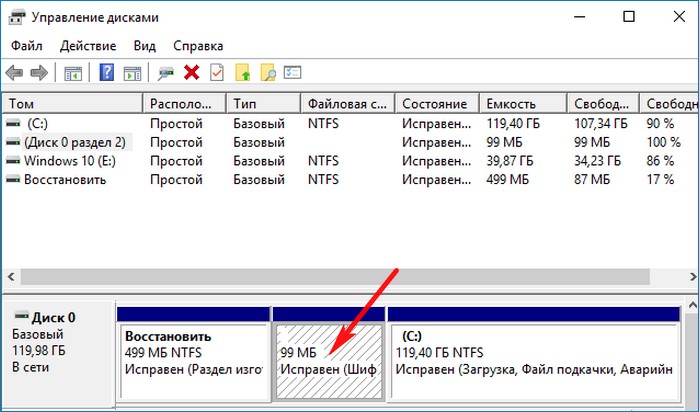Sort by the Тип column header
The width and height of the screenshot is (699, 412).
tap(263, 104)
